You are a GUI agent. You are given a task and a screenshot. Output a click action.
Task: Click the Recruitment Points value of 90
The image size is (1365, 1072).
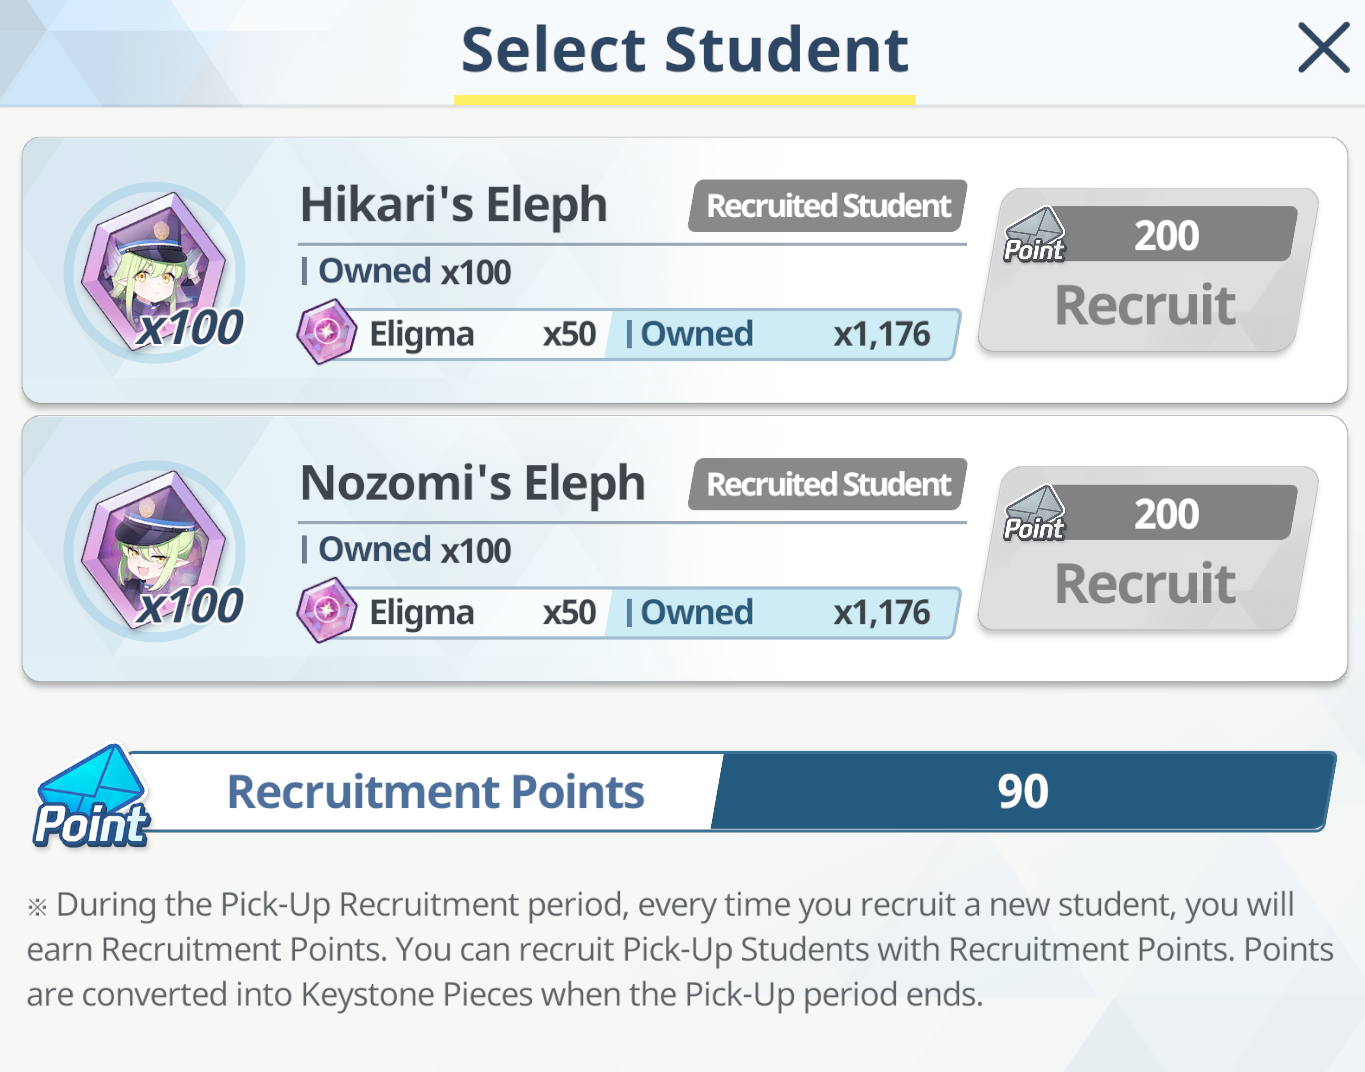point(1023,791)
